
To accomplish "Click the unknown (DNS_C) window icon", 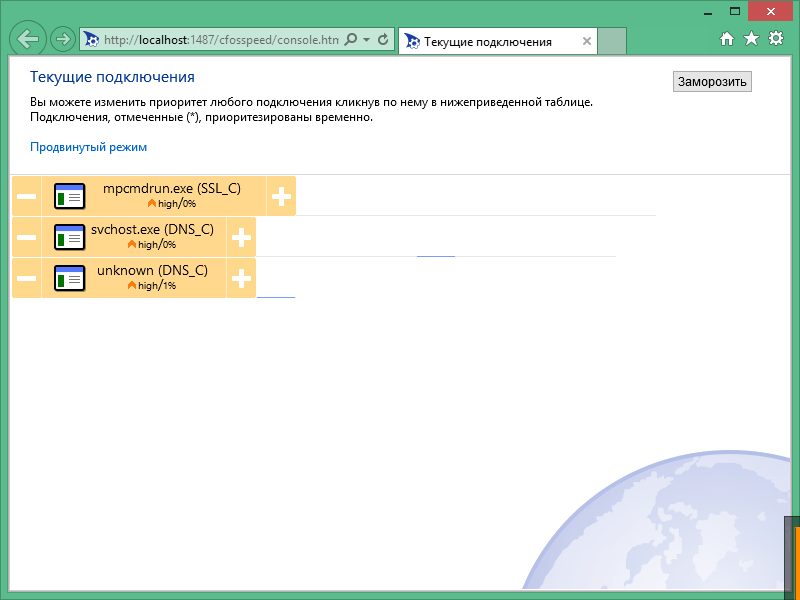I will coord(69,278).
